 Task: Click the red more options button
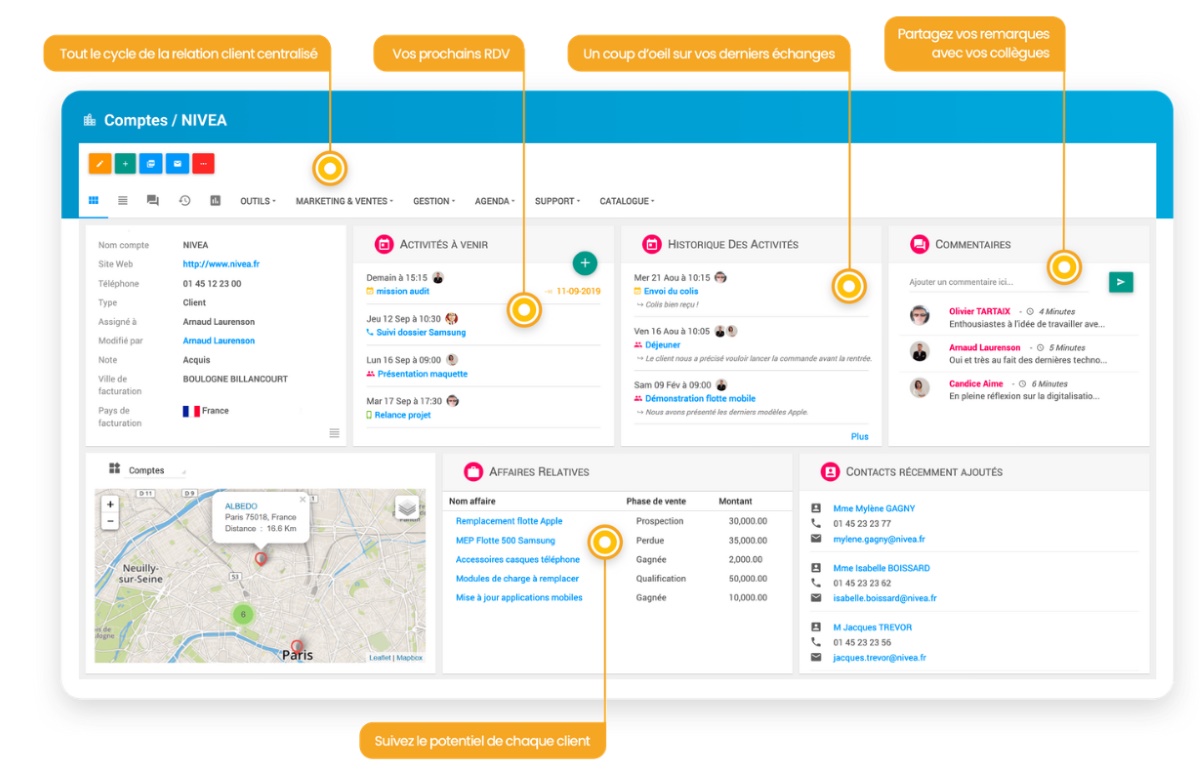(x=203, y=163)
